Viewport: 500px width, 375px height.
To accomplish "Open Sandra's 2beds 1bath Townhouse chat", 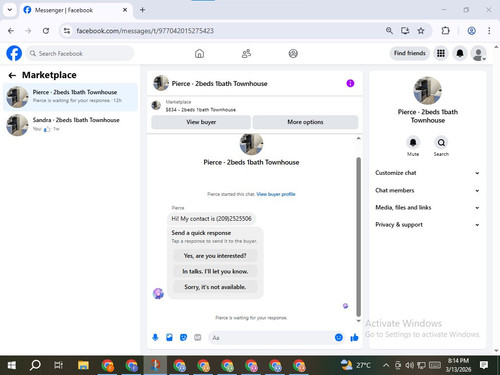I will [x=70, y=125].
